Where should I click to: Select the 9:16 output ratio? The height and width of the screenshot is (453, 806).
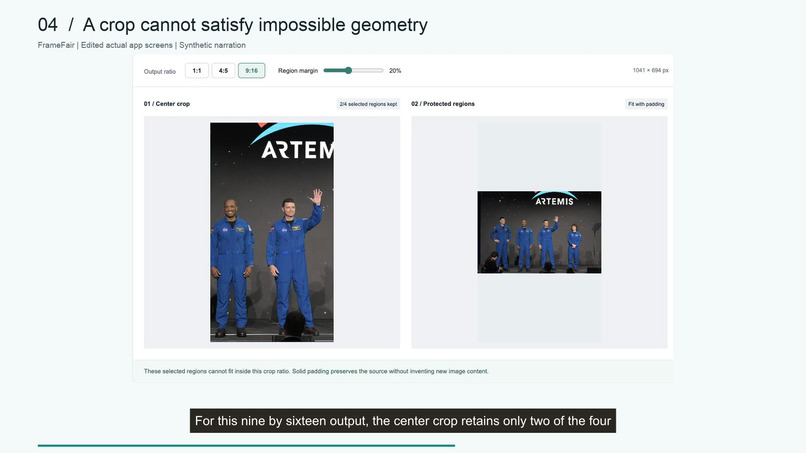tap(251, 70)
